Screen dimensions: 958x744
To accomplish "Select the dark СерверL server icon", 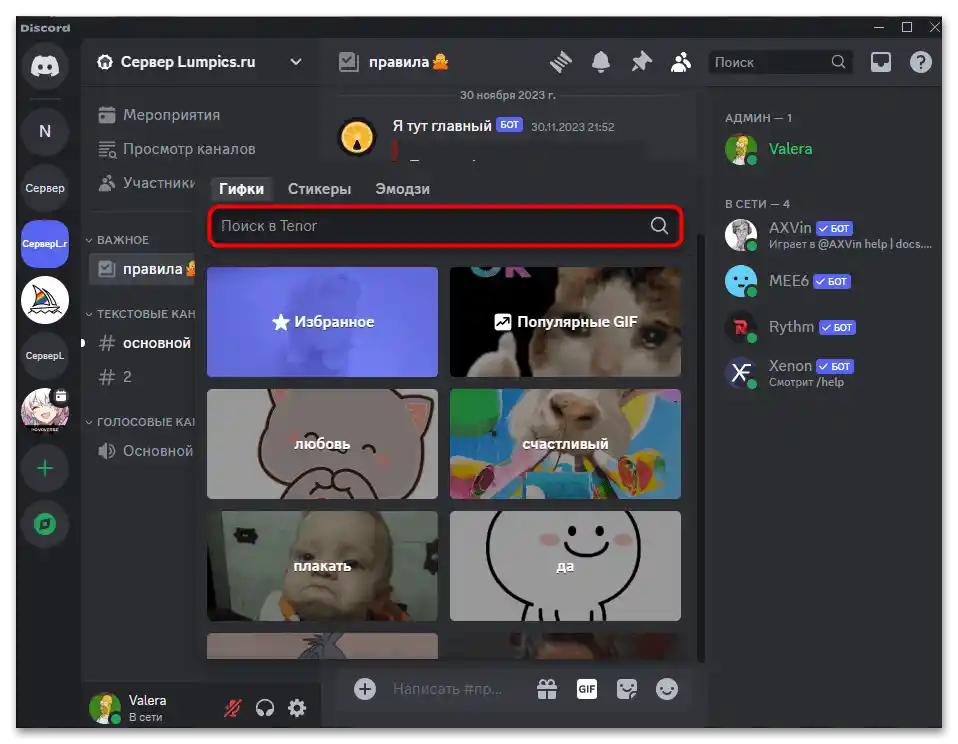I will (45, 356).
